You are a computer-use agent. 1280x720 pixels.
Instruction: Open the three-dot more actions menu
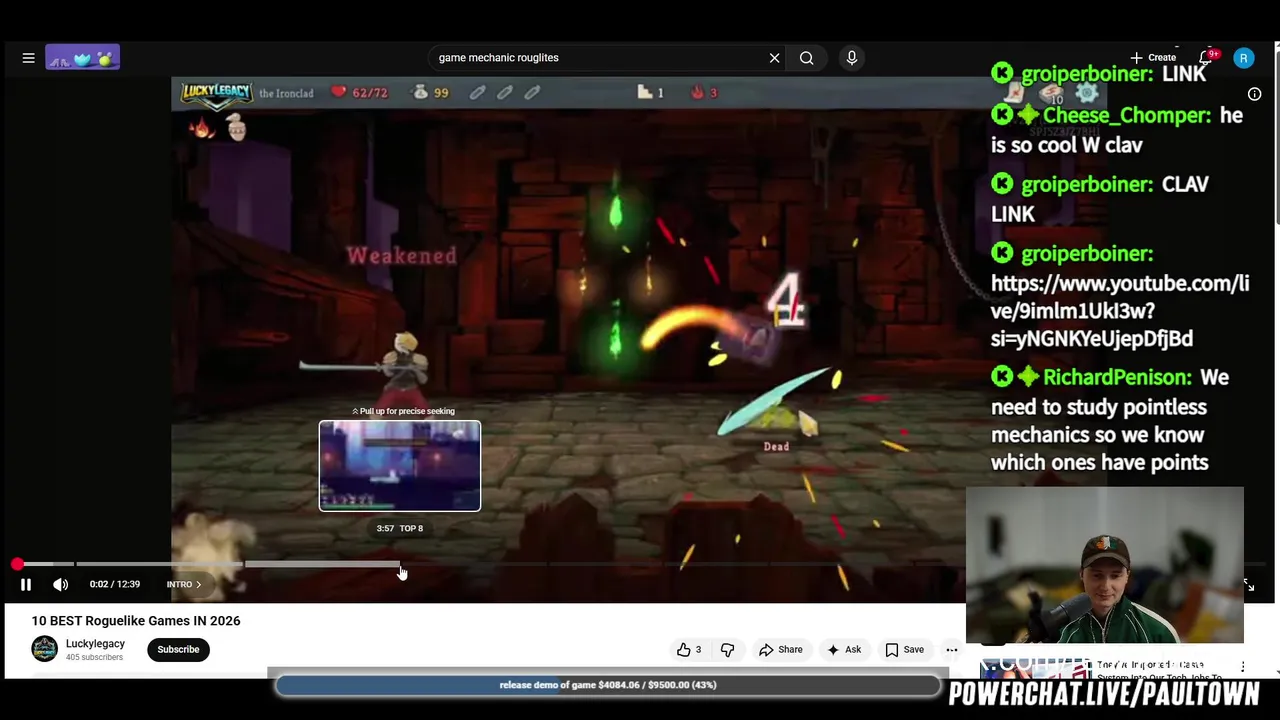click(x=952, y=650)
